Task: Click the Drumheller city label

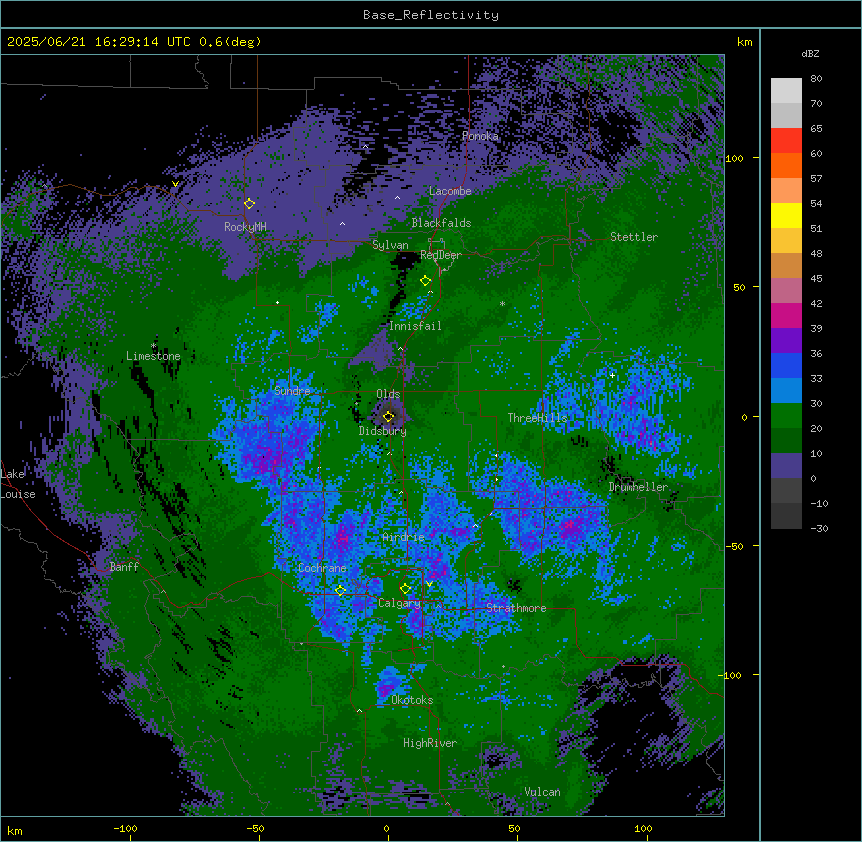Action: click(638, 487)
